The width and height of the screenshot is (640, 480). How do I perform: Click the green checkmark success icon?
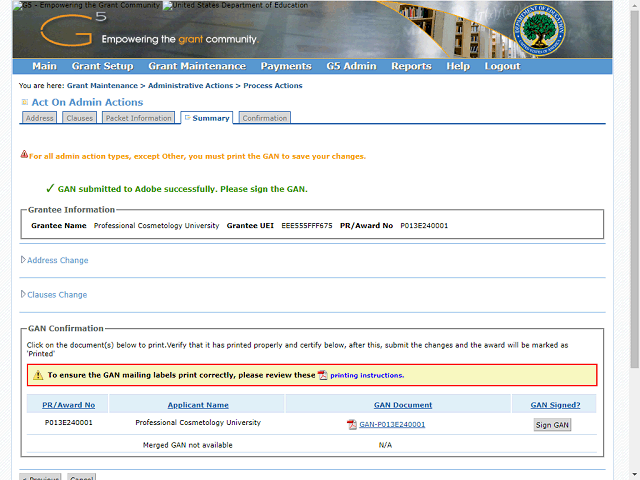(50, 188)
